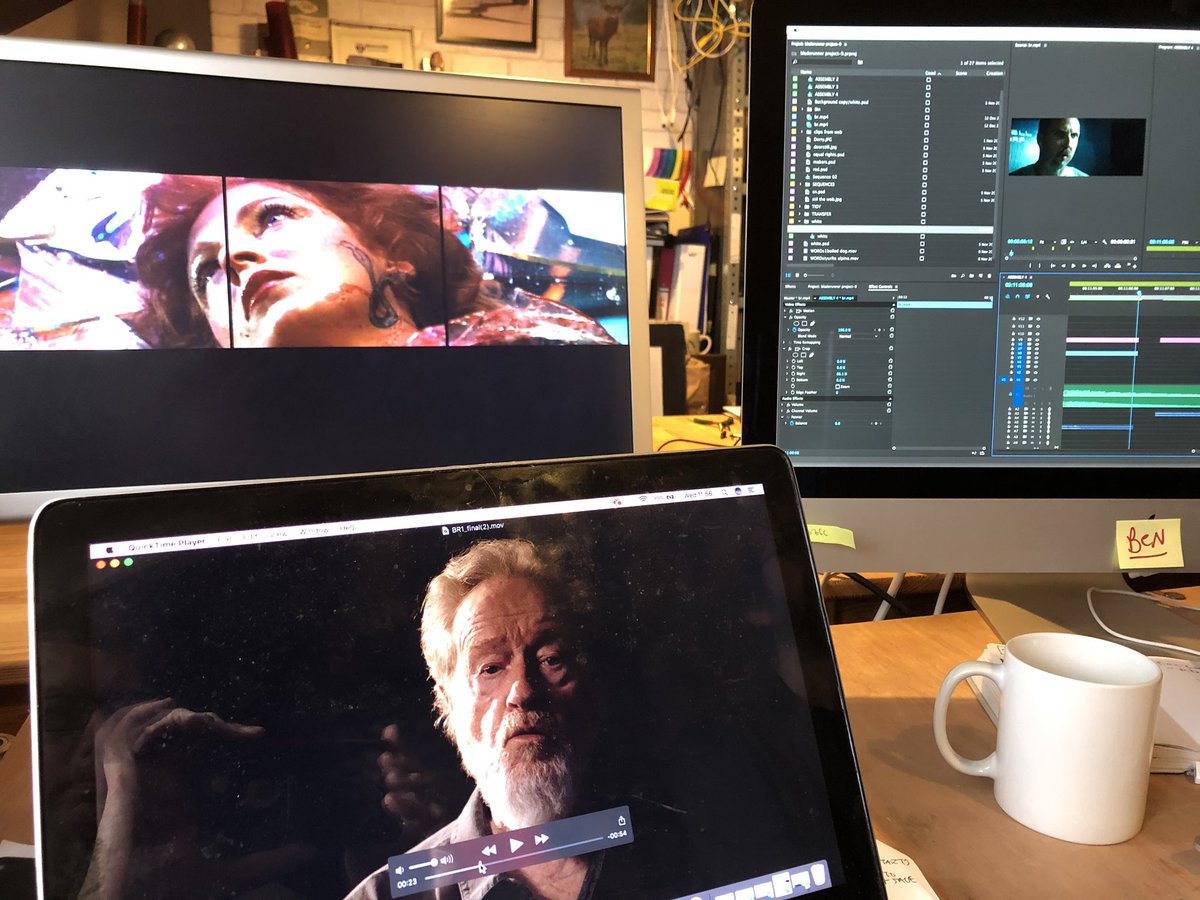The image size is (1200, 900).
Task: Mute audio with QuickTime speaker icon
Action: pos(399,870)
